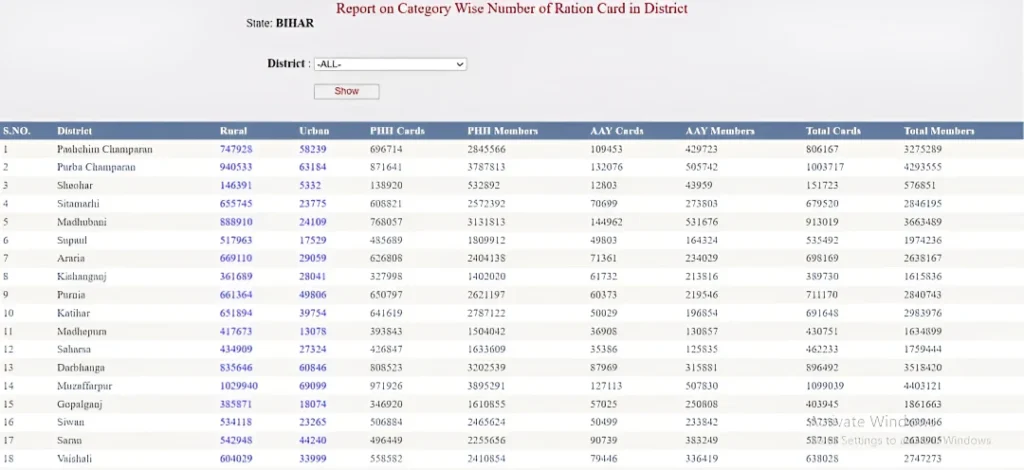Open Katihar Urban value 39754
1024x470 pixels.
coord(313,313)
